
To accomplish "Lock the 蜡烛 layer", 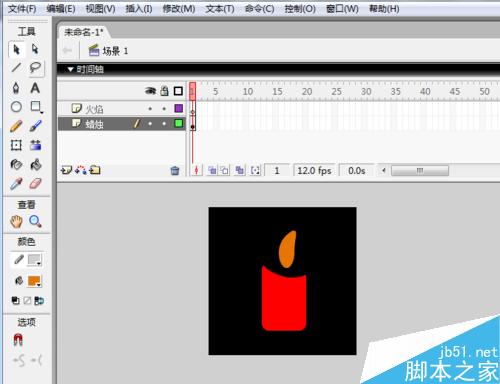I will click(164, 124).
